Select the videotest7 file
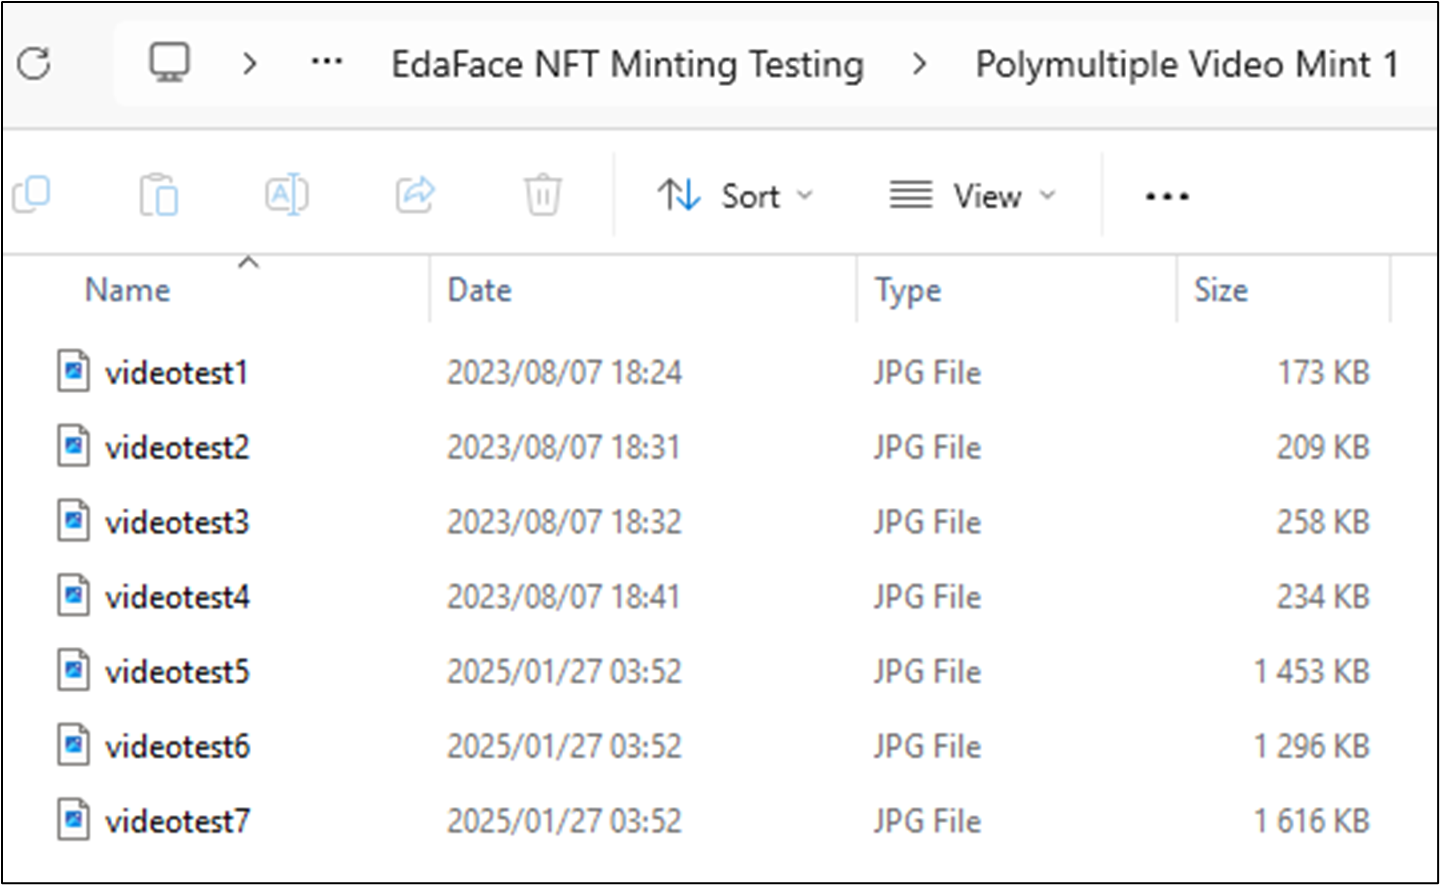 pyautogui.click(x=178, y=821)
